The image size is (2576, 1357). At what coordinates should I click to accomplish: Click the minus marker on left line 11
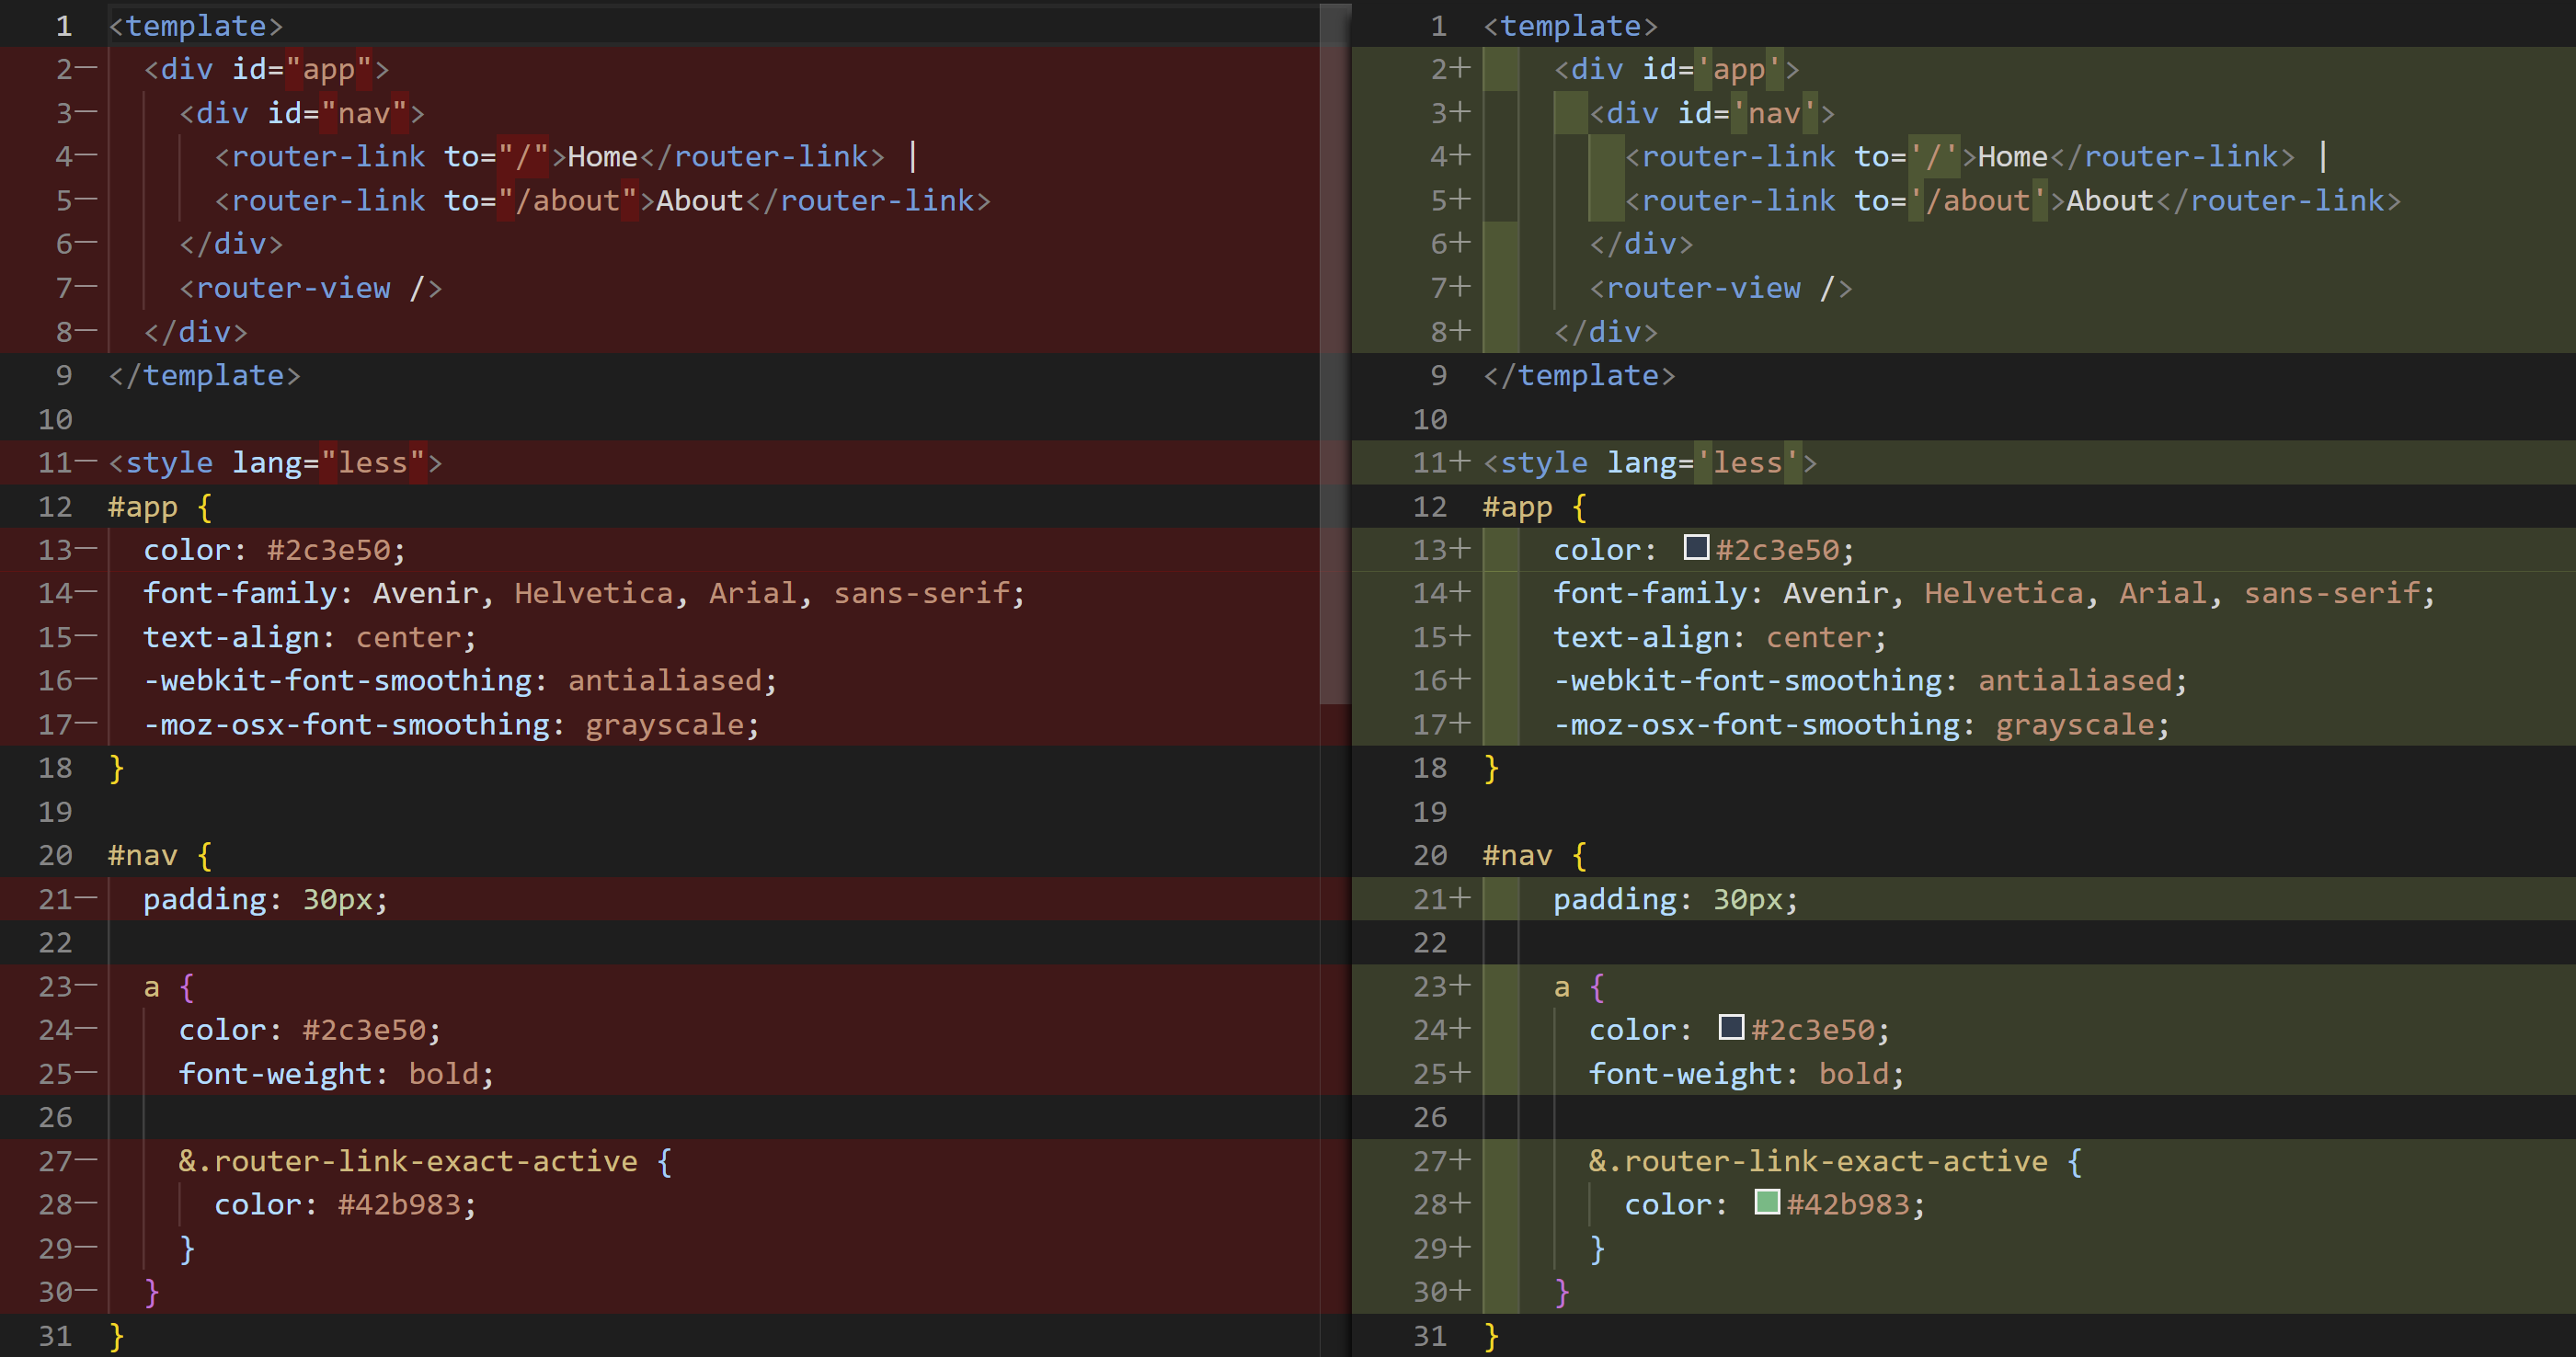(86, 462)
